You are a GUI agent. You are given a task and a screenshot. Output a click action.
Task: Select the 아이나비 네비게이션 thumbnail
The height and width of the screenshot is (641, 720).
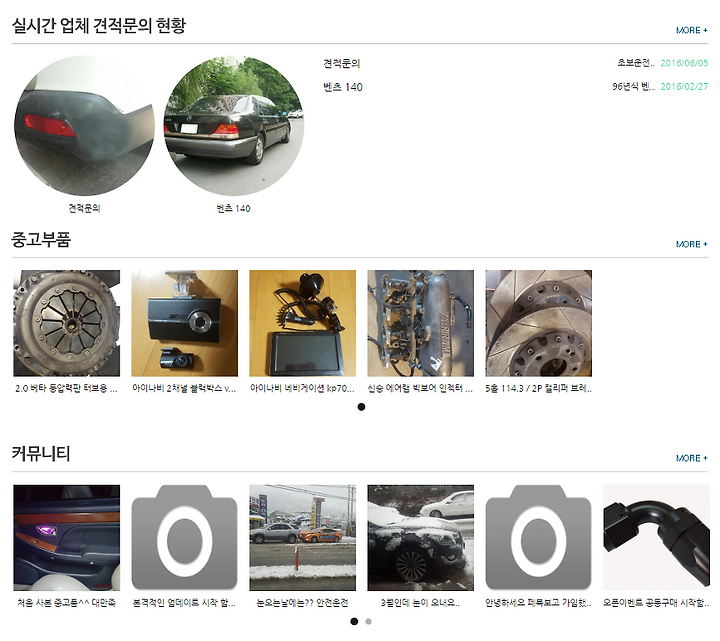(x=303, y=323)
